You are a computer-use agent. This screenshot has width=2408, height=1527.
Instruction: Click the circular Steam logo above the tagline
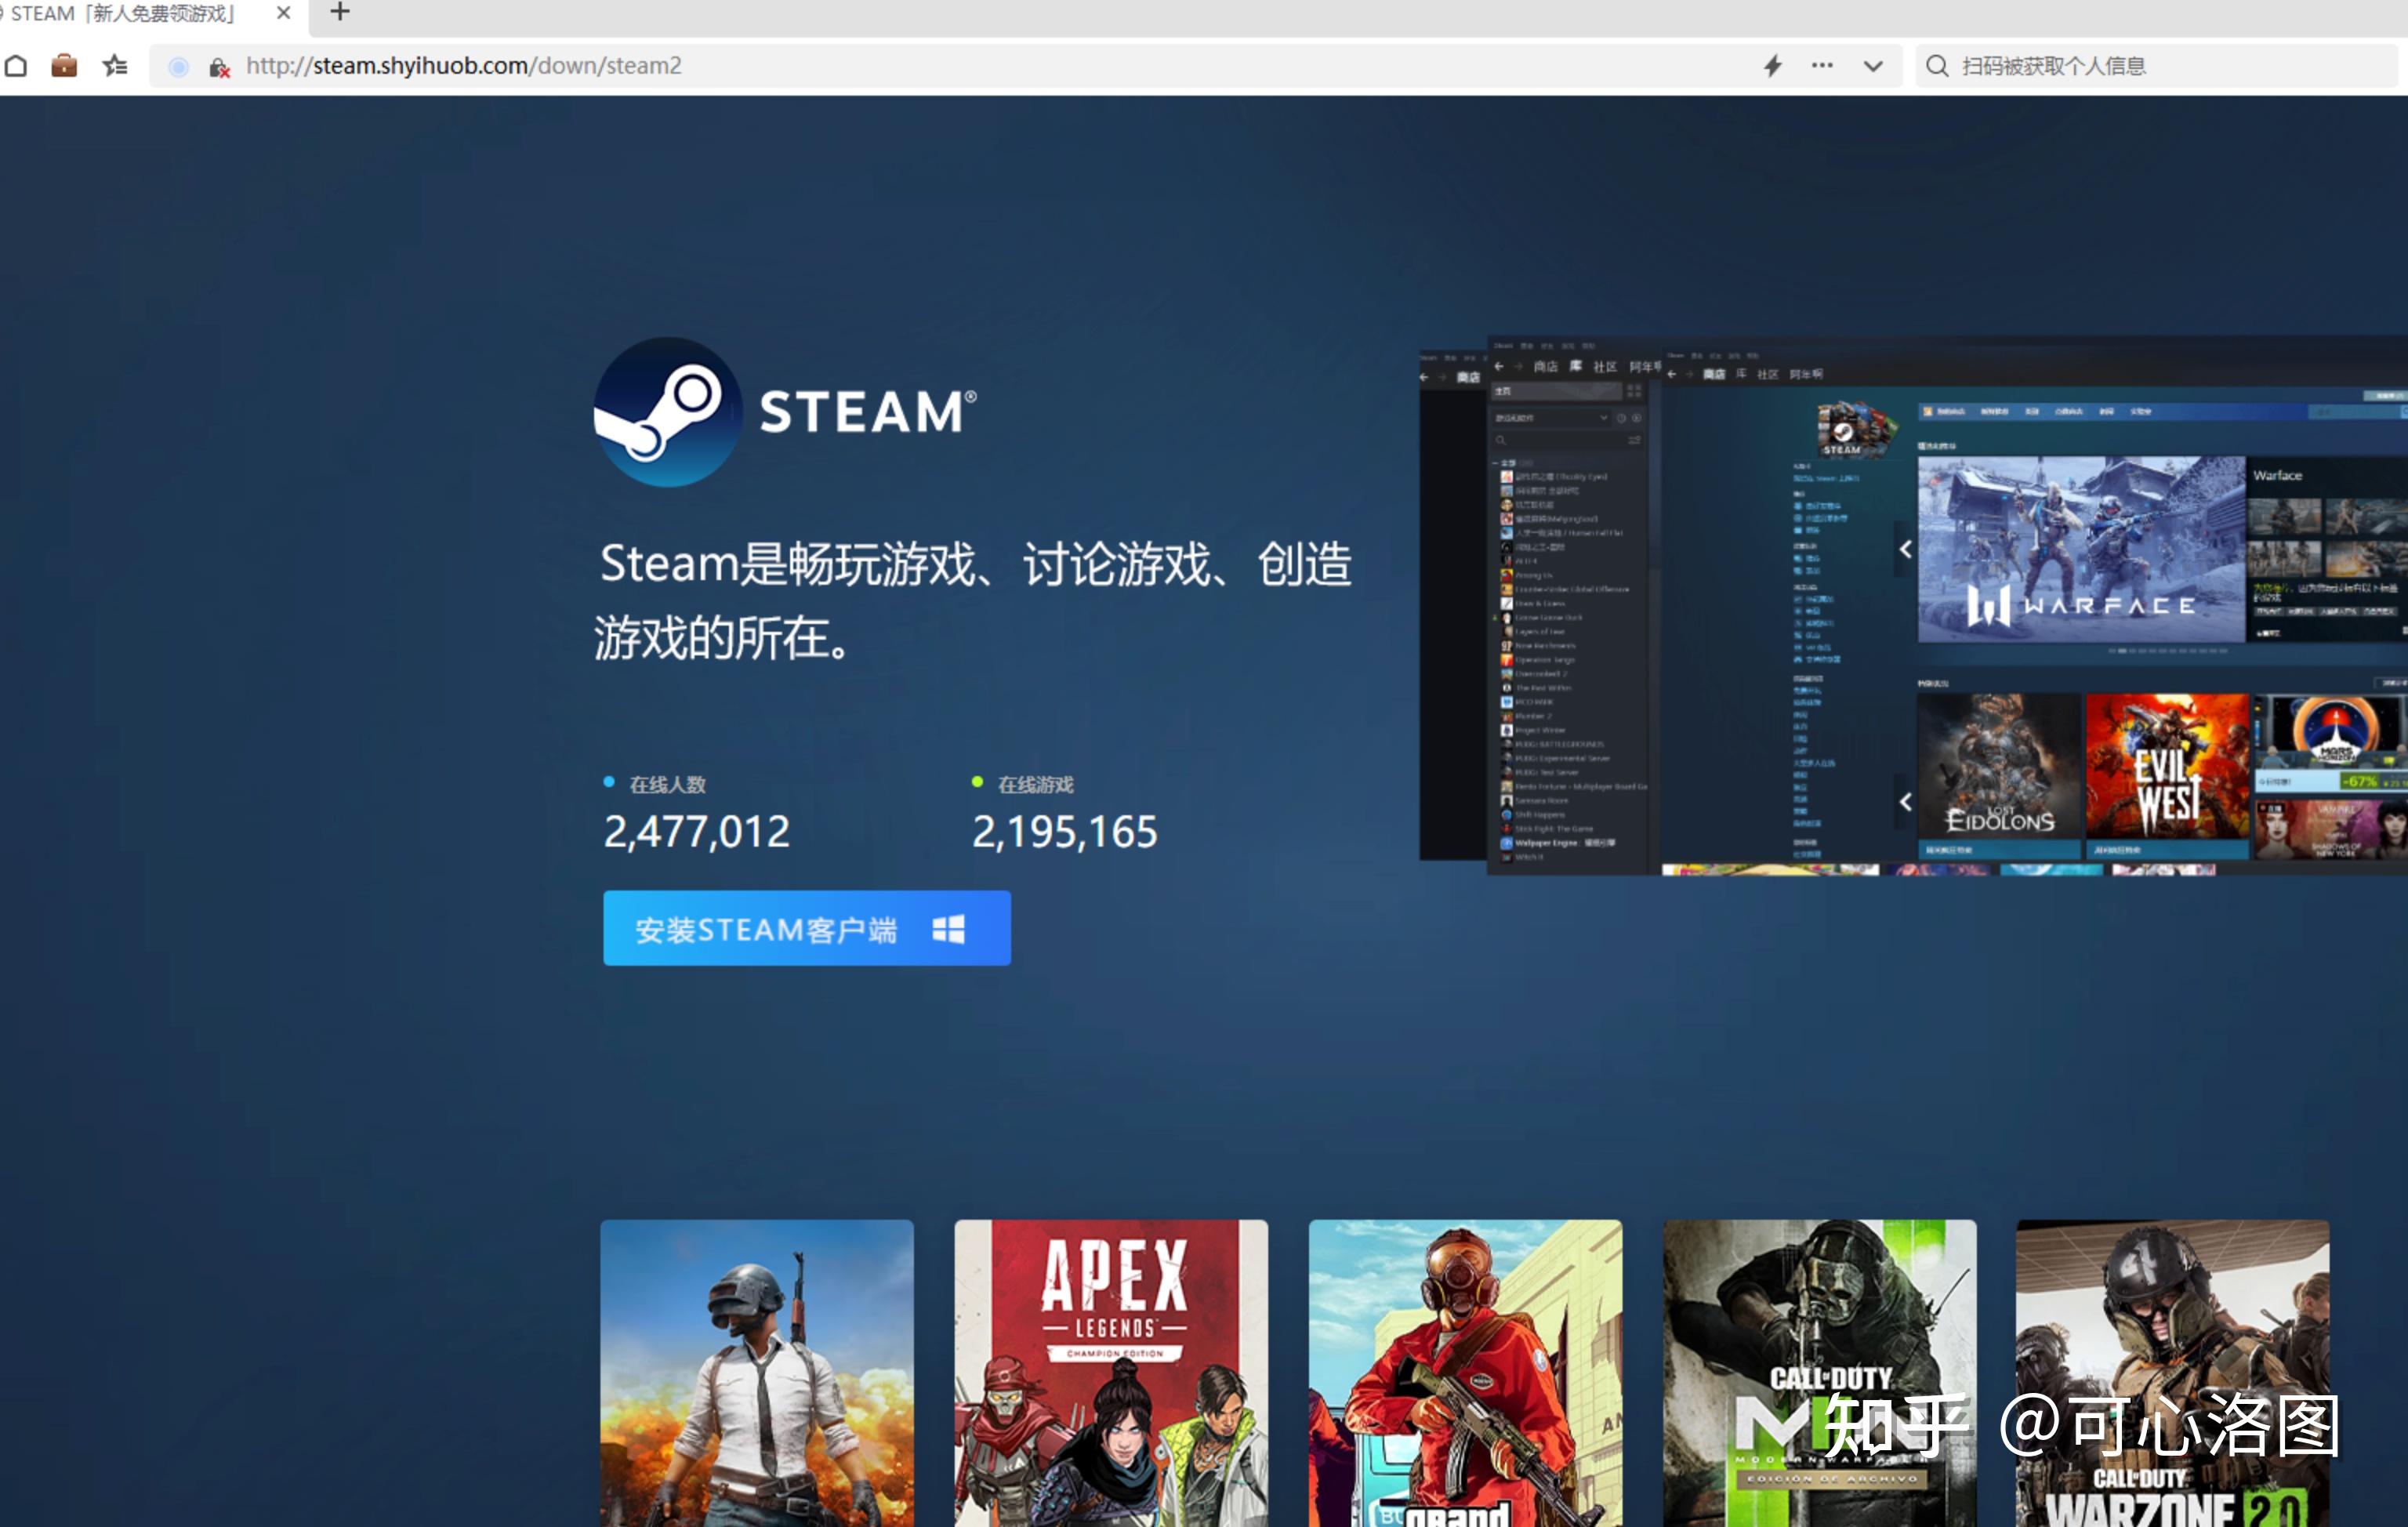668,414
